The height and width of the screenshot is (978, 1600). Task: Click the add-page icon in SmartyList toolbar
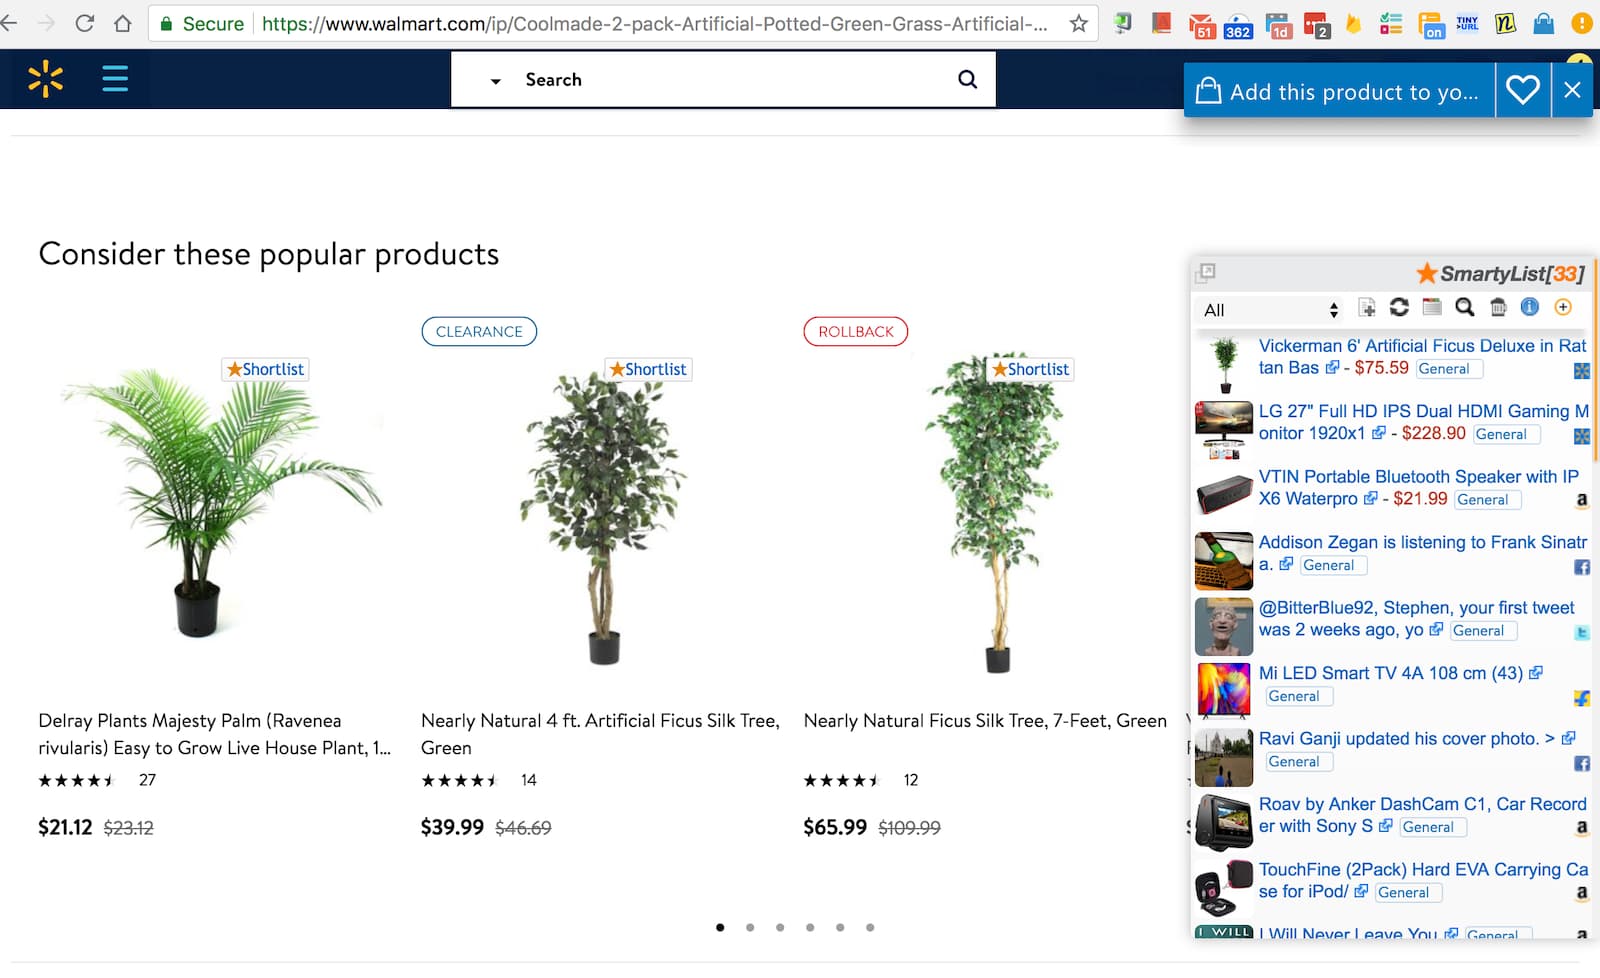pyautogui.click(x=1367, y=308)
